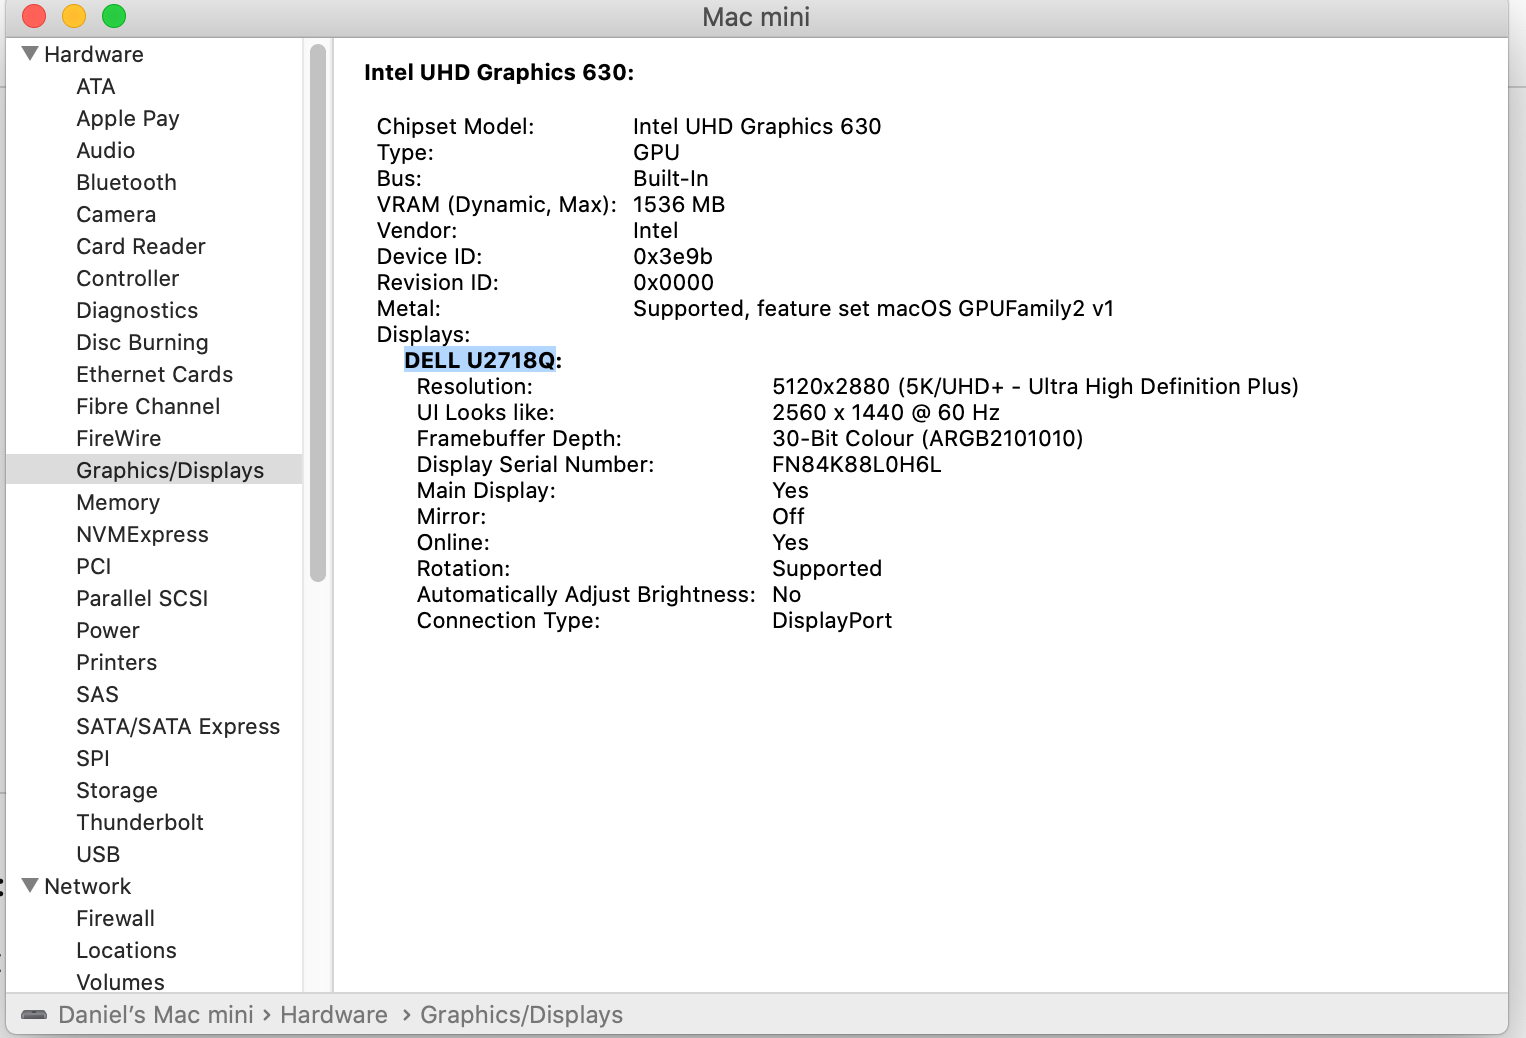Click the DisplayPort connection type value
Viewport: 1526px width, 1038px height.
point(832,620)
